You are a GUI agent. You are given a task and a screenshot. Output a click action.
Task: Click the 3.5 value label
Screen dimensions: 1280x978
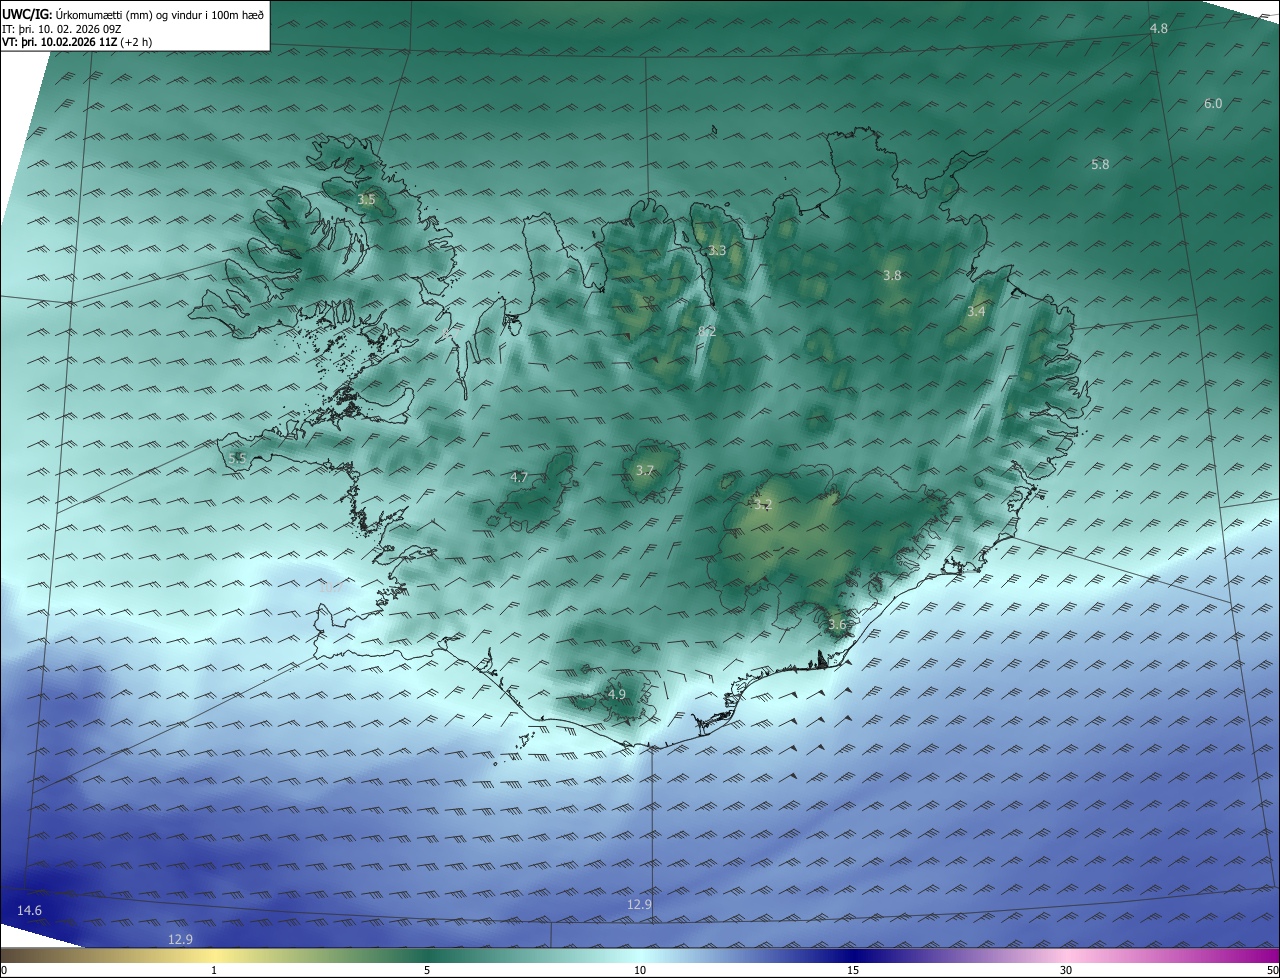coord(366,200)
